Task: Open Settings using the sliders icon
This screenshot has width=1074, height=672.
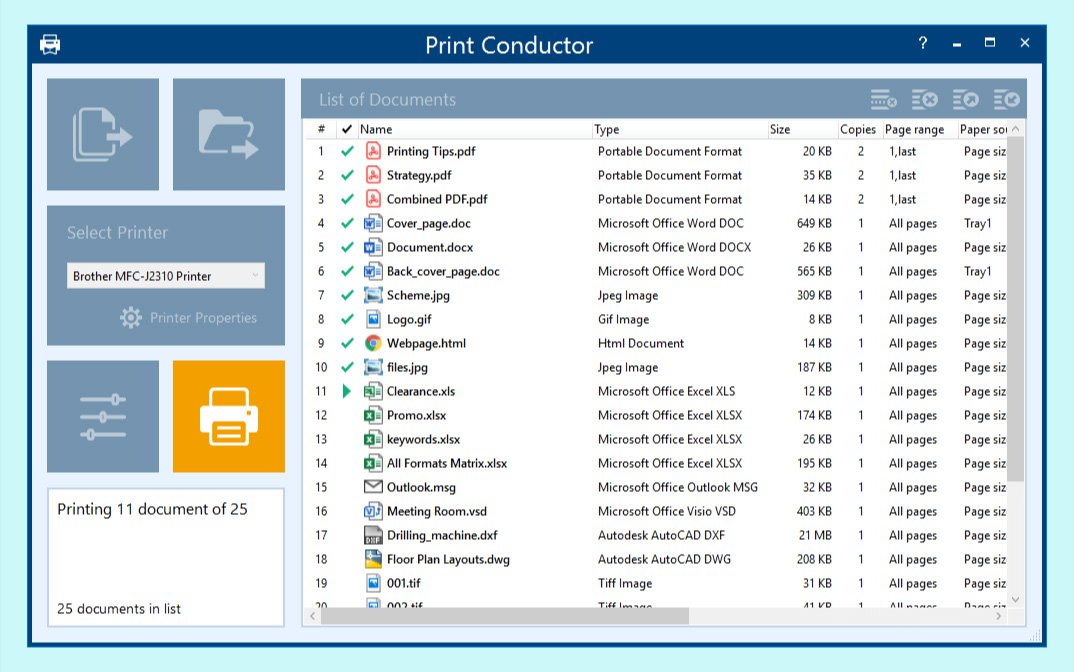Action: coord(103,416)
